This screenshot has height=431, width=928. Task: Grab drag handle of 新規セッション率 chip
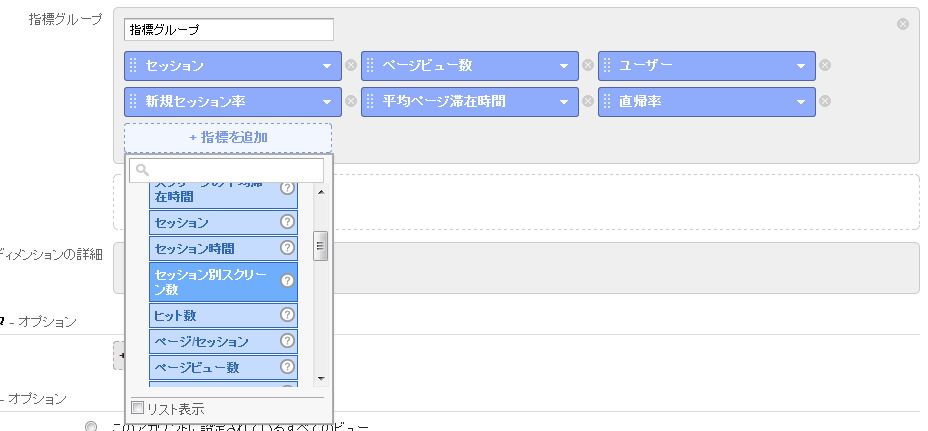133,101
